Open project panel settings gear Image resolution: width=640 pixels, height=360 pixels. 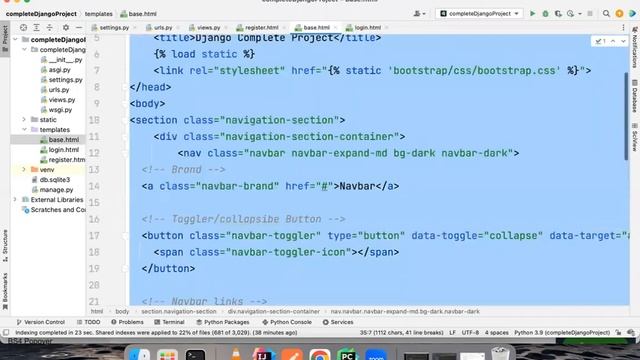click(x=65, y=27)
